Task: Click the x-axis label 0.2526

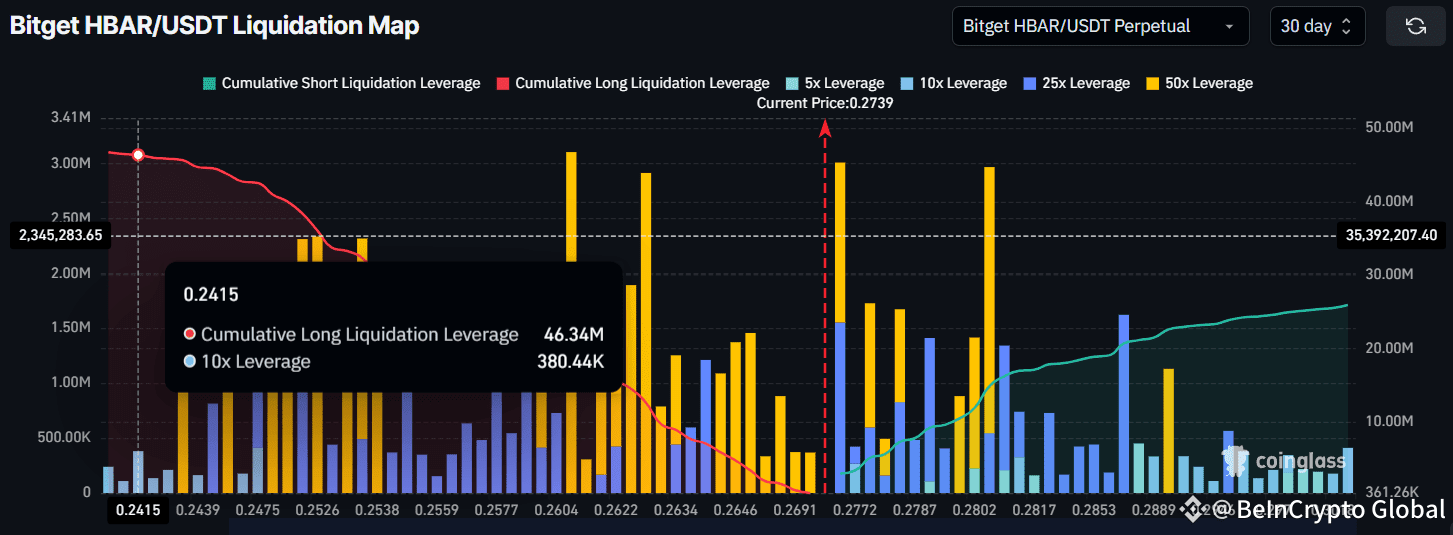Action: coord(317,510)
